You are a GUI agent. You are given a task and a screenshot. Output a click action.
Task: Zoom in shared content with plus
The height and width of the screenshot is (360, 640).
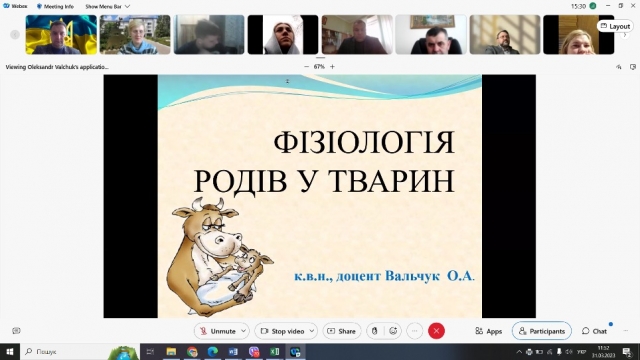332,67
